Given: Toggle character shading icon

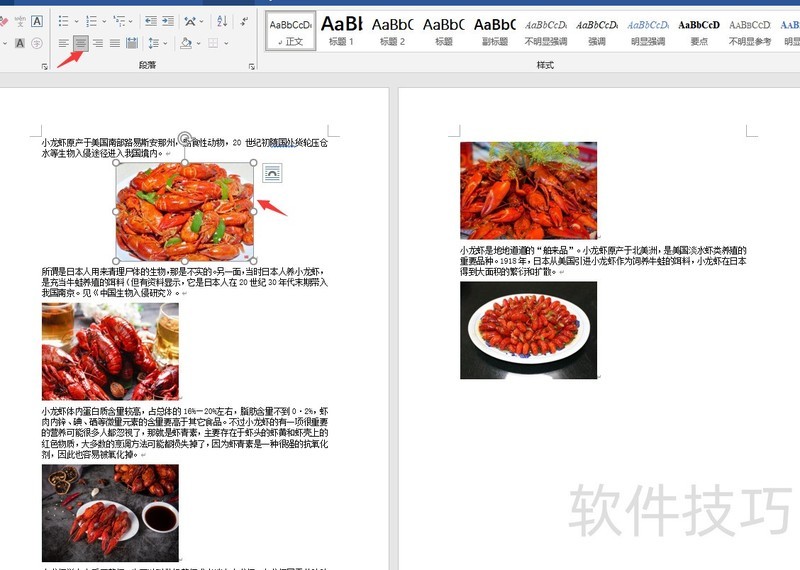Looking at the screenshot, I should point(20,43).
